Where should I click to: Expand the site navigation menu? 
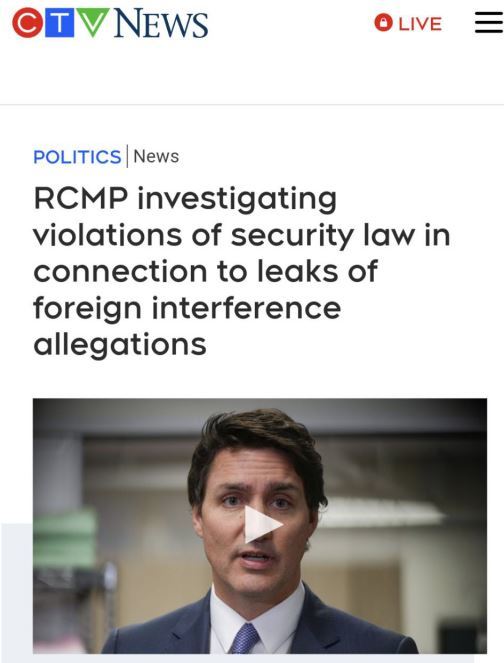[x=489, y=22]
